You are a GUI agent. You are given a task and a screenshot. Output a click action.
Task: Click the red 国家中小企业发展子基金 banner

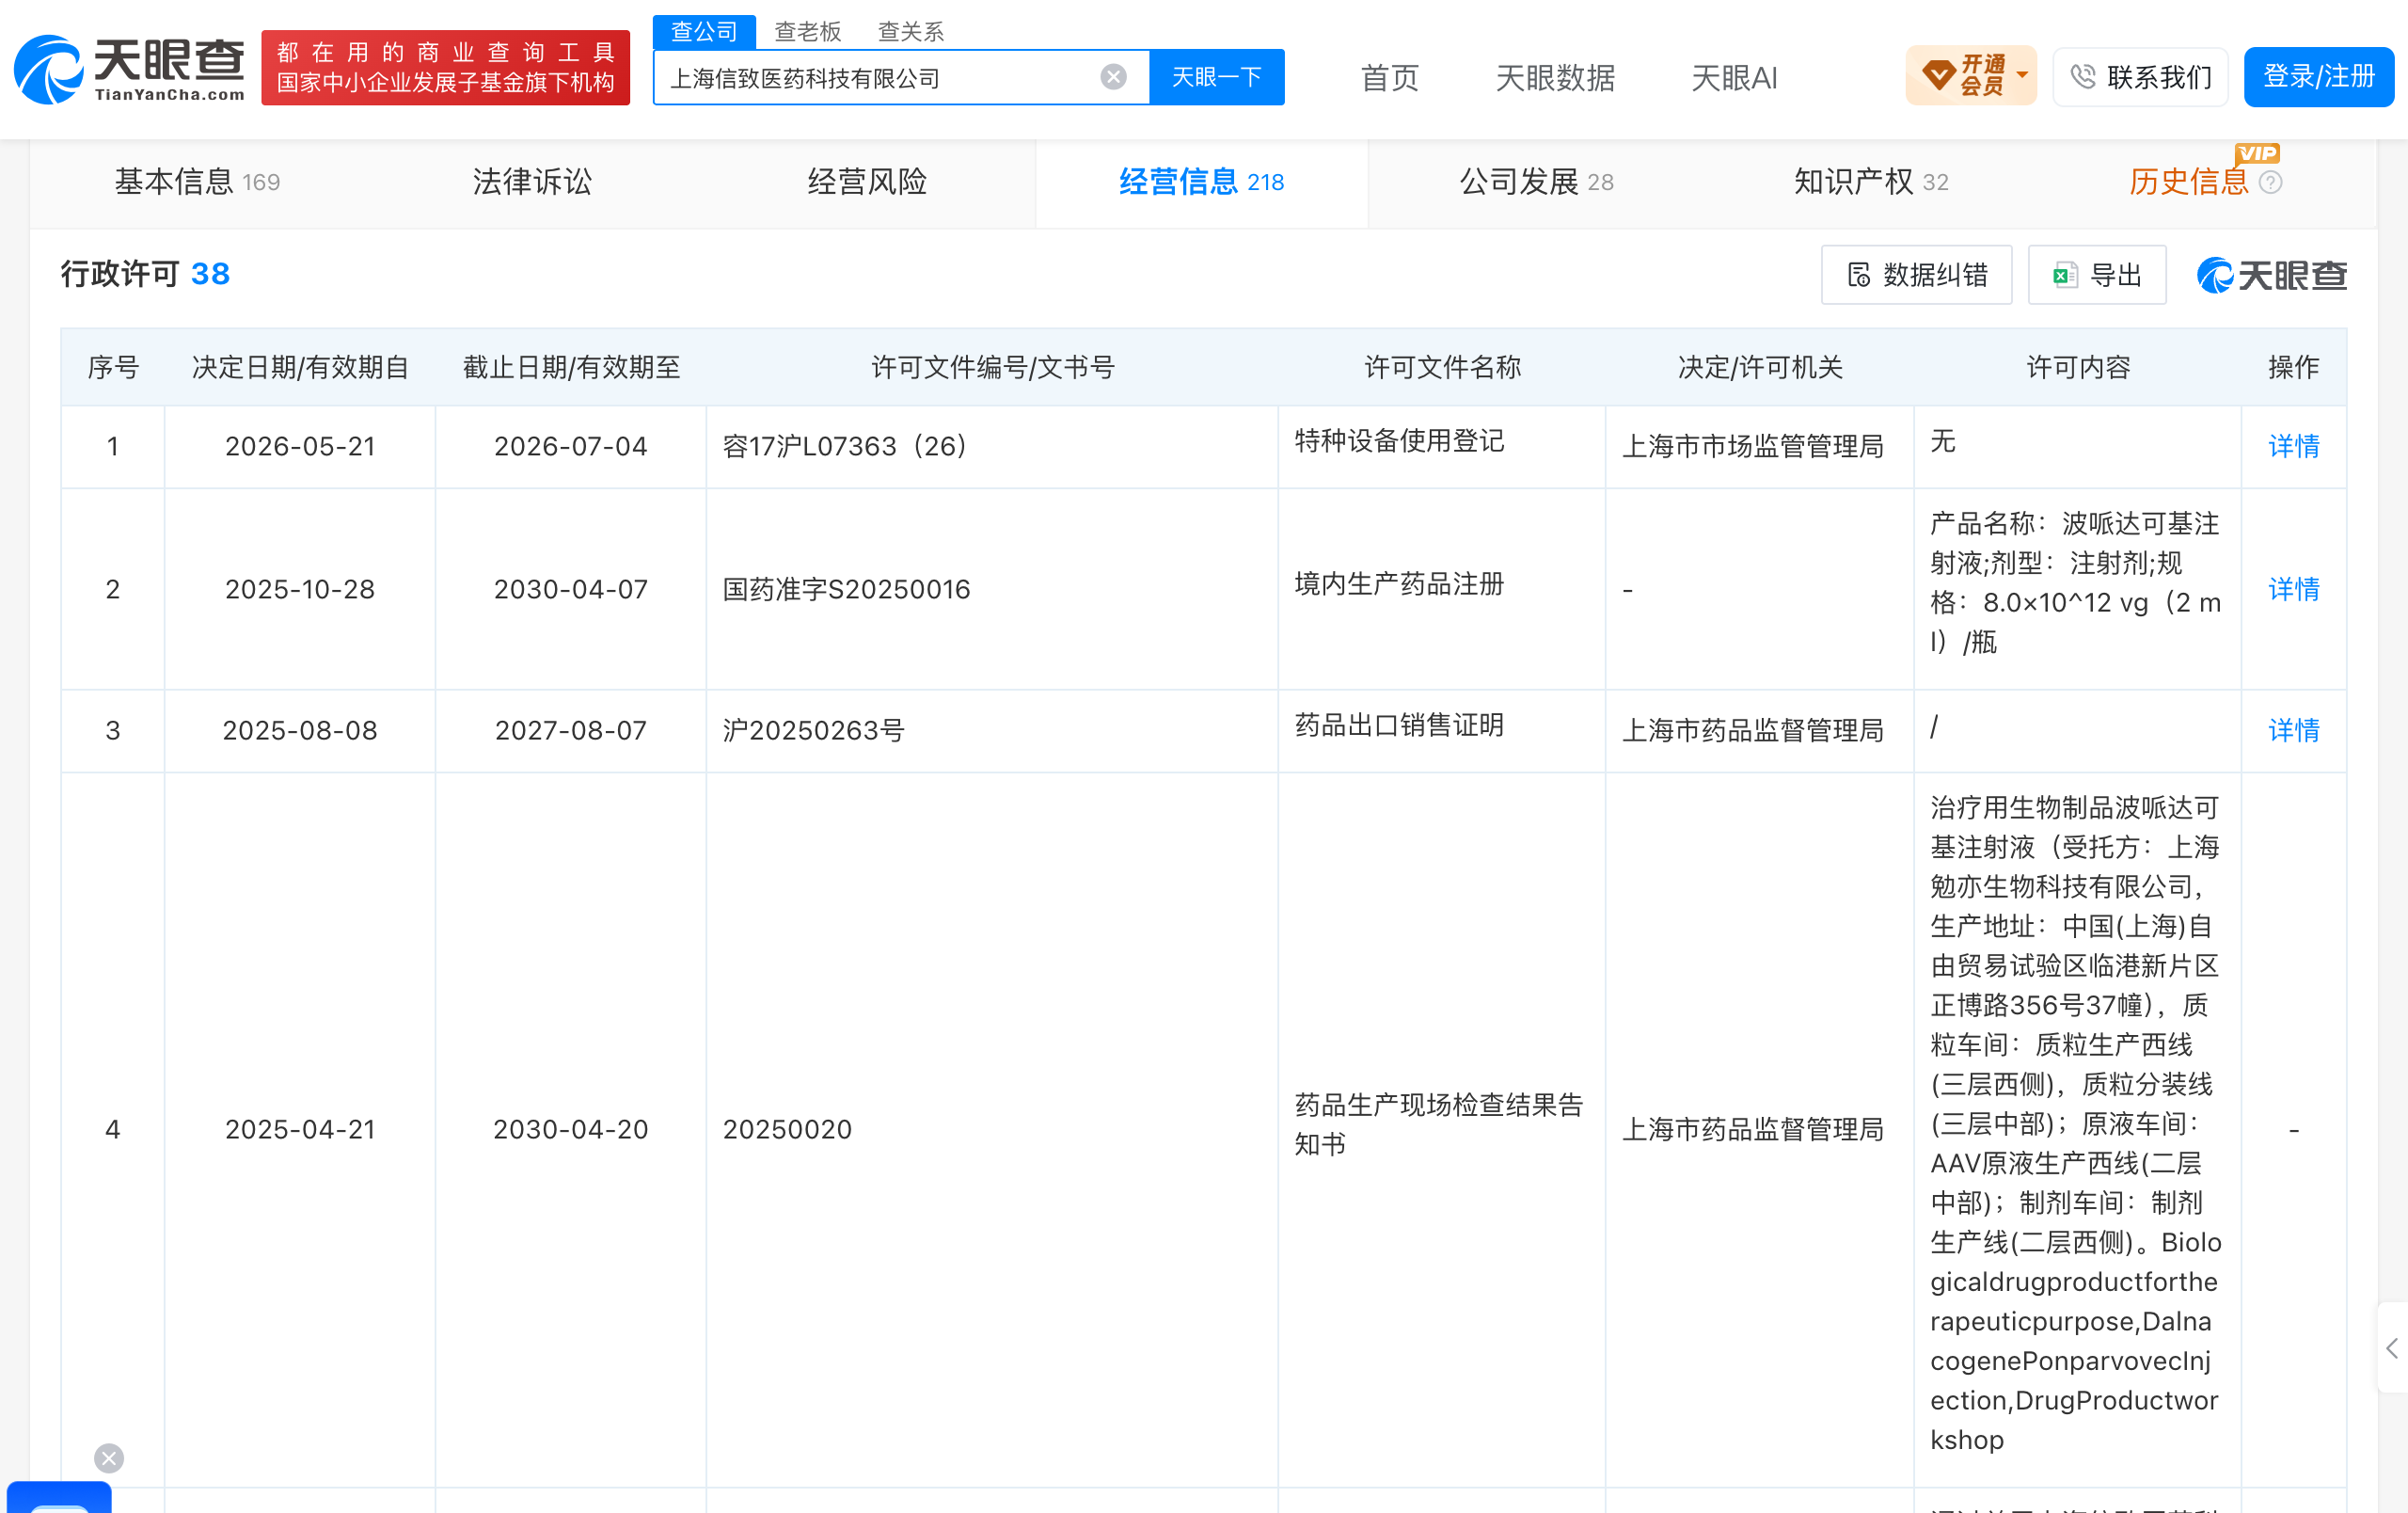tap(446, 67)
